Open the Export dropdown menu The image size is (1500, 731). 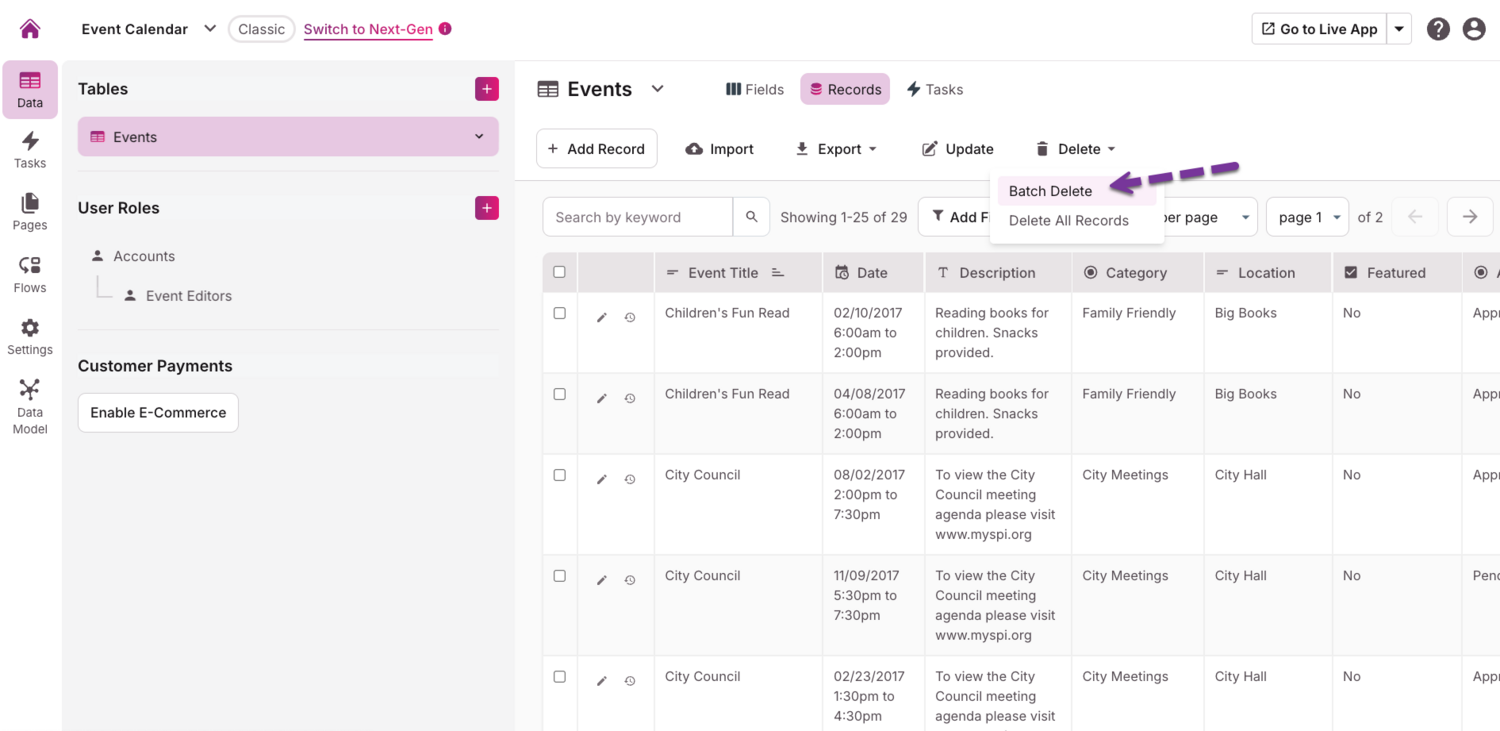click(836, 149)
